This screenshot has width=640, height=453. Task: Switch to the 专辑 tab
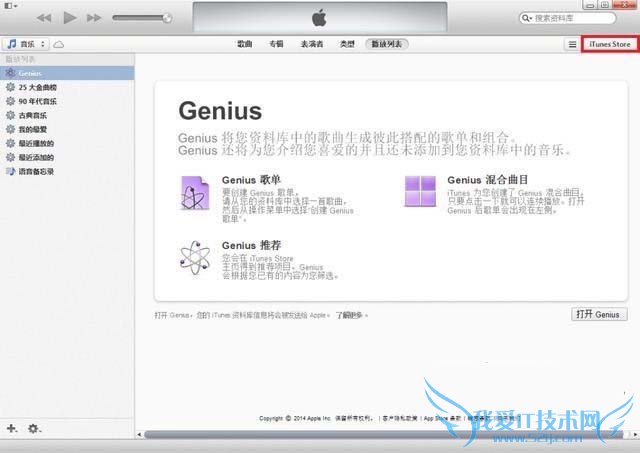coord(276,44)
